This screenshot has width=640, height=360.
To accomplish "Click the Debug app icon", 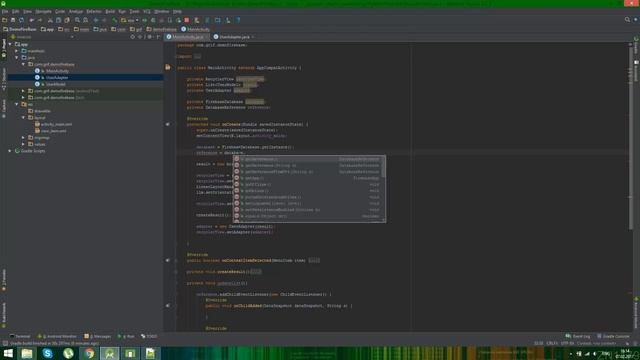I will [153, 20].
